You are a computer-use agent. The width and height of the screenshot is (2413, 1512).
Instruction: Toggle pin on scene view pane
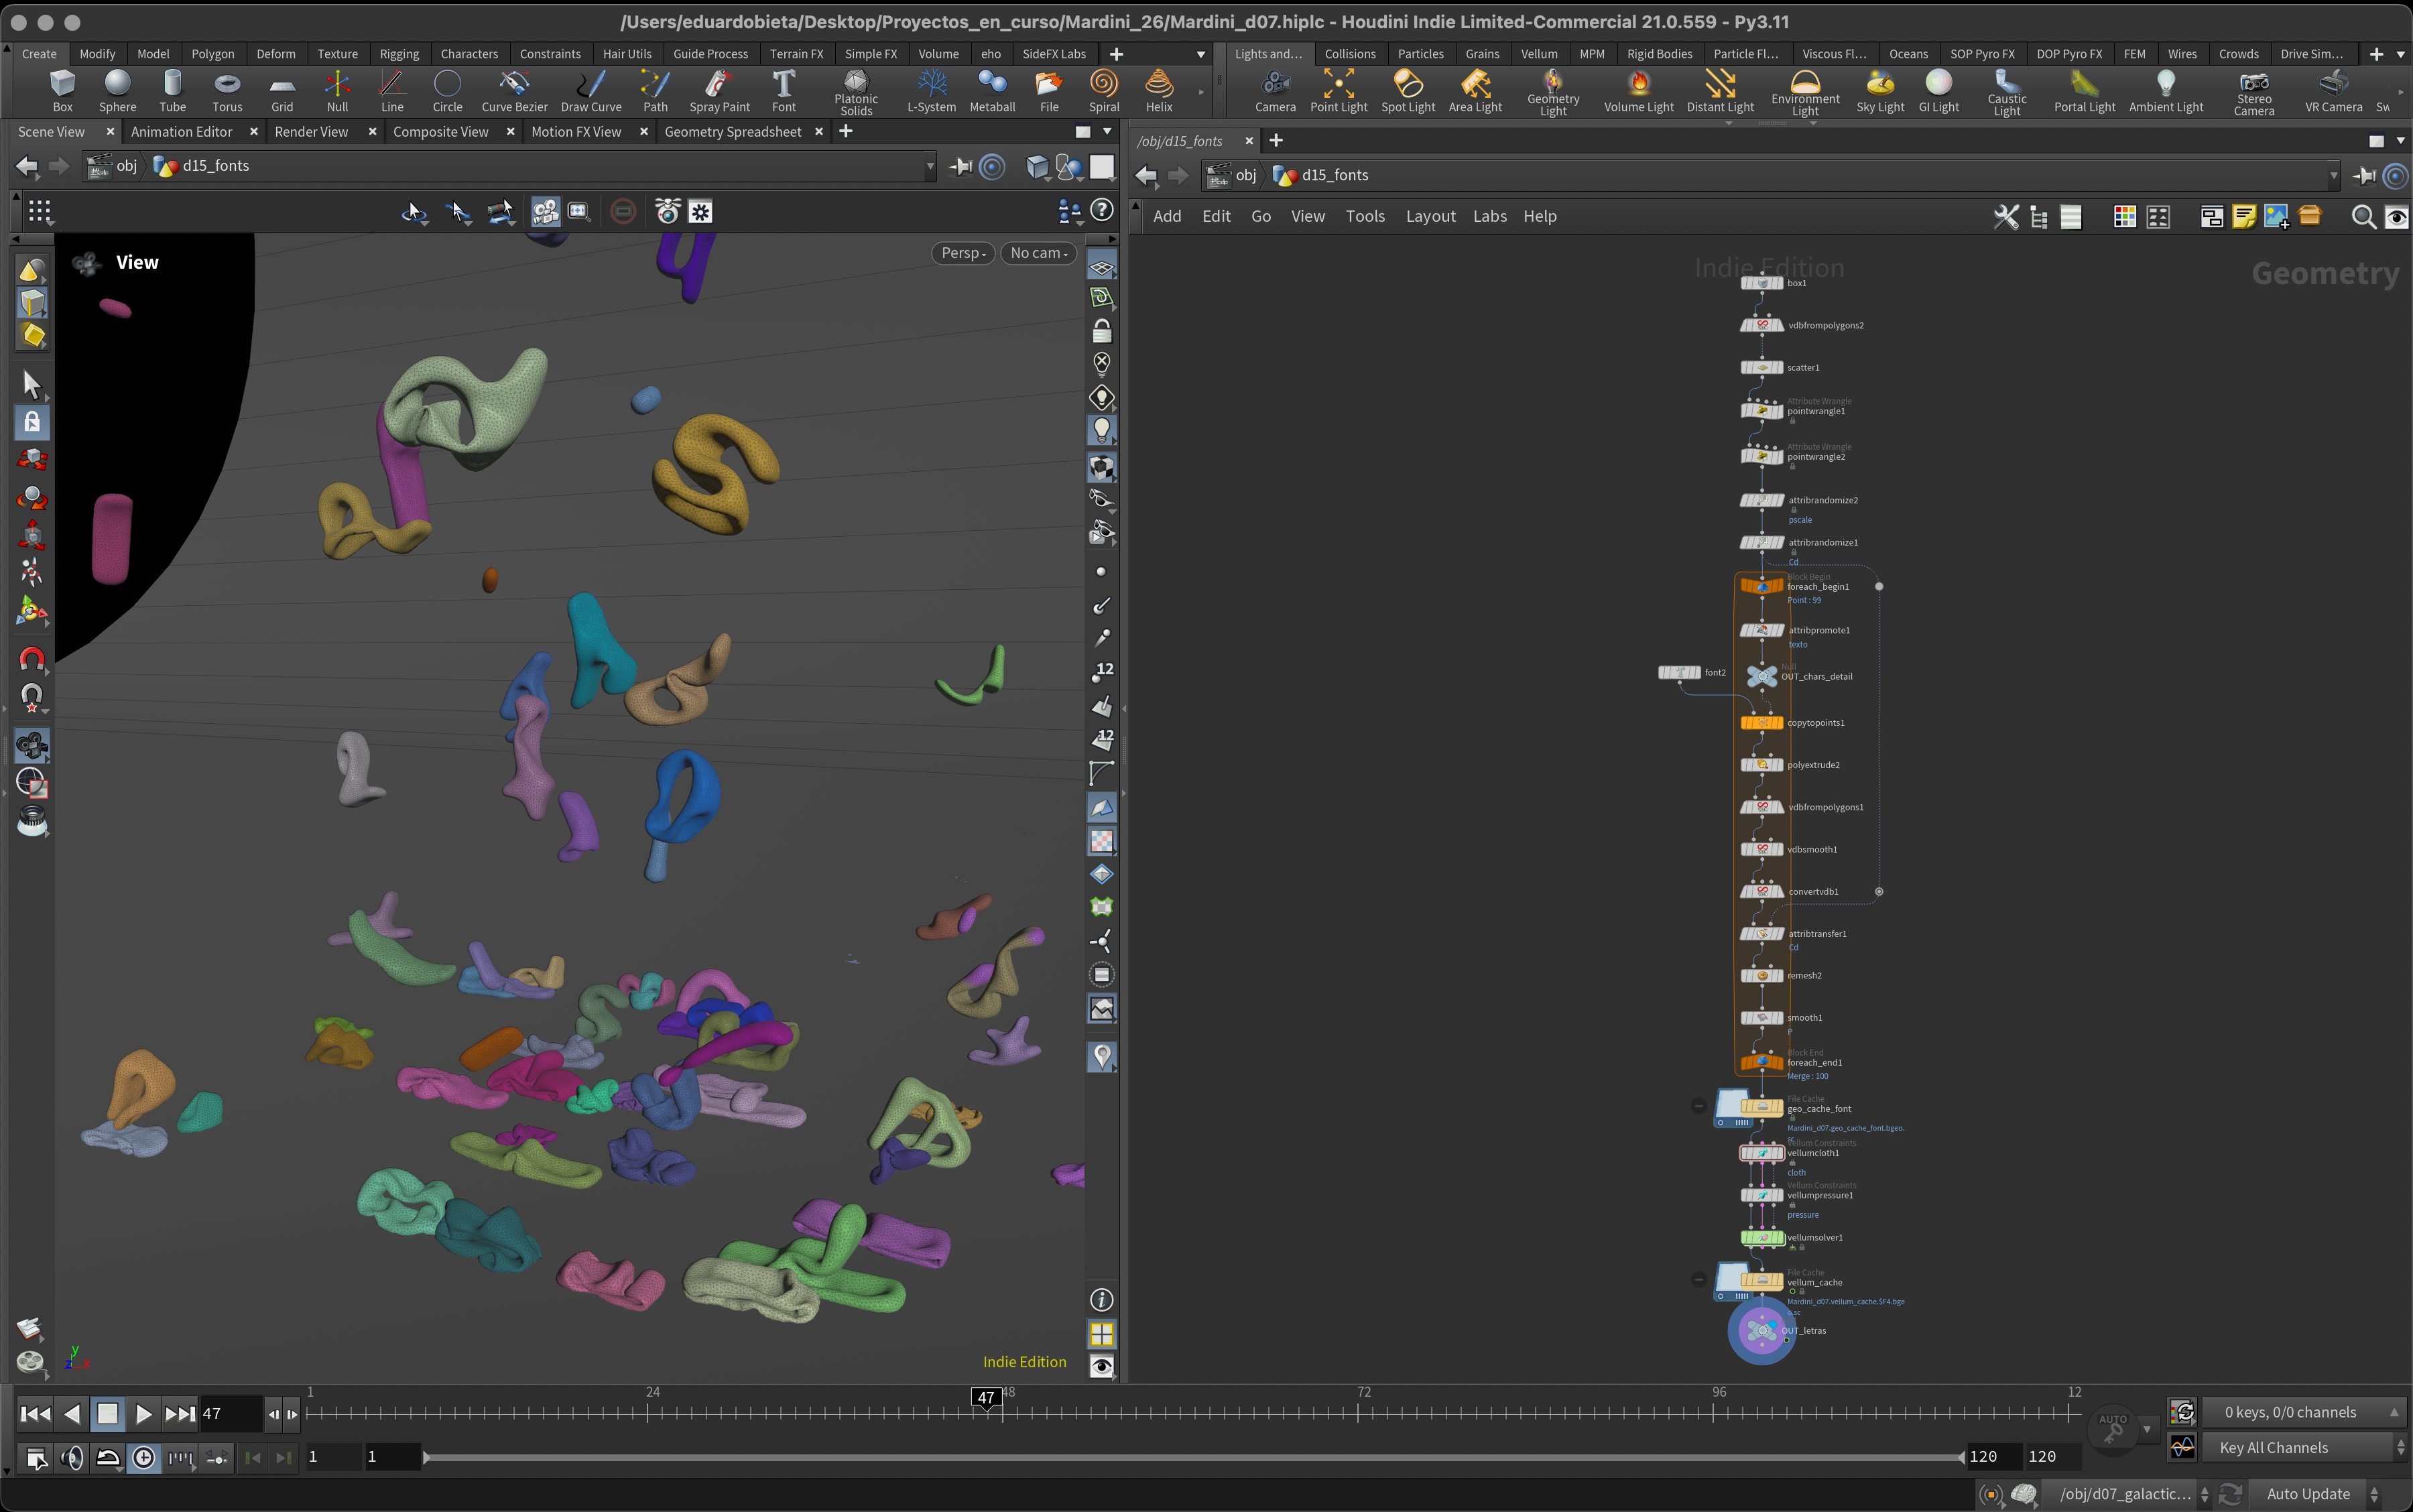click(x=960, y=167)
